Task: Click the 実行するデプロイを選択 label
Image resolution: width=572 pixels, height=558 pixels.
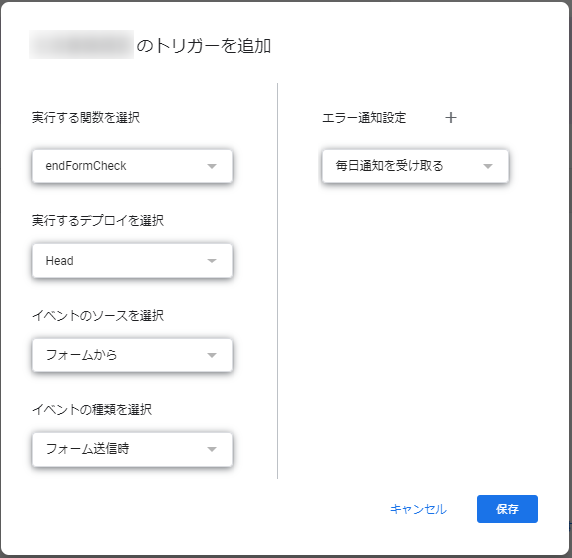Action: point(98,220)
